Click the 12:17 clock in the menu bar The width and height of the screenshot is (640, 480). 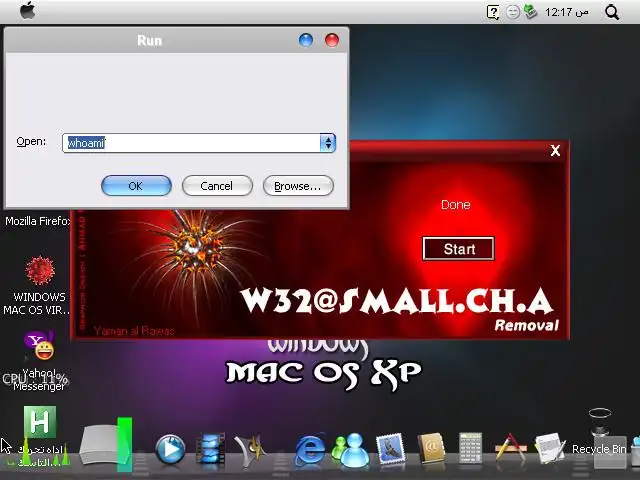[x=567, y=12]
